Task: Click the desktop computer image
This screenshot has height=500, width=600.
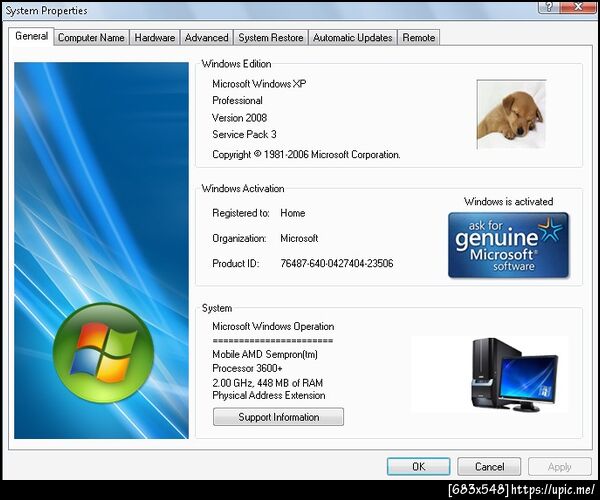Action: pos(515,374)
